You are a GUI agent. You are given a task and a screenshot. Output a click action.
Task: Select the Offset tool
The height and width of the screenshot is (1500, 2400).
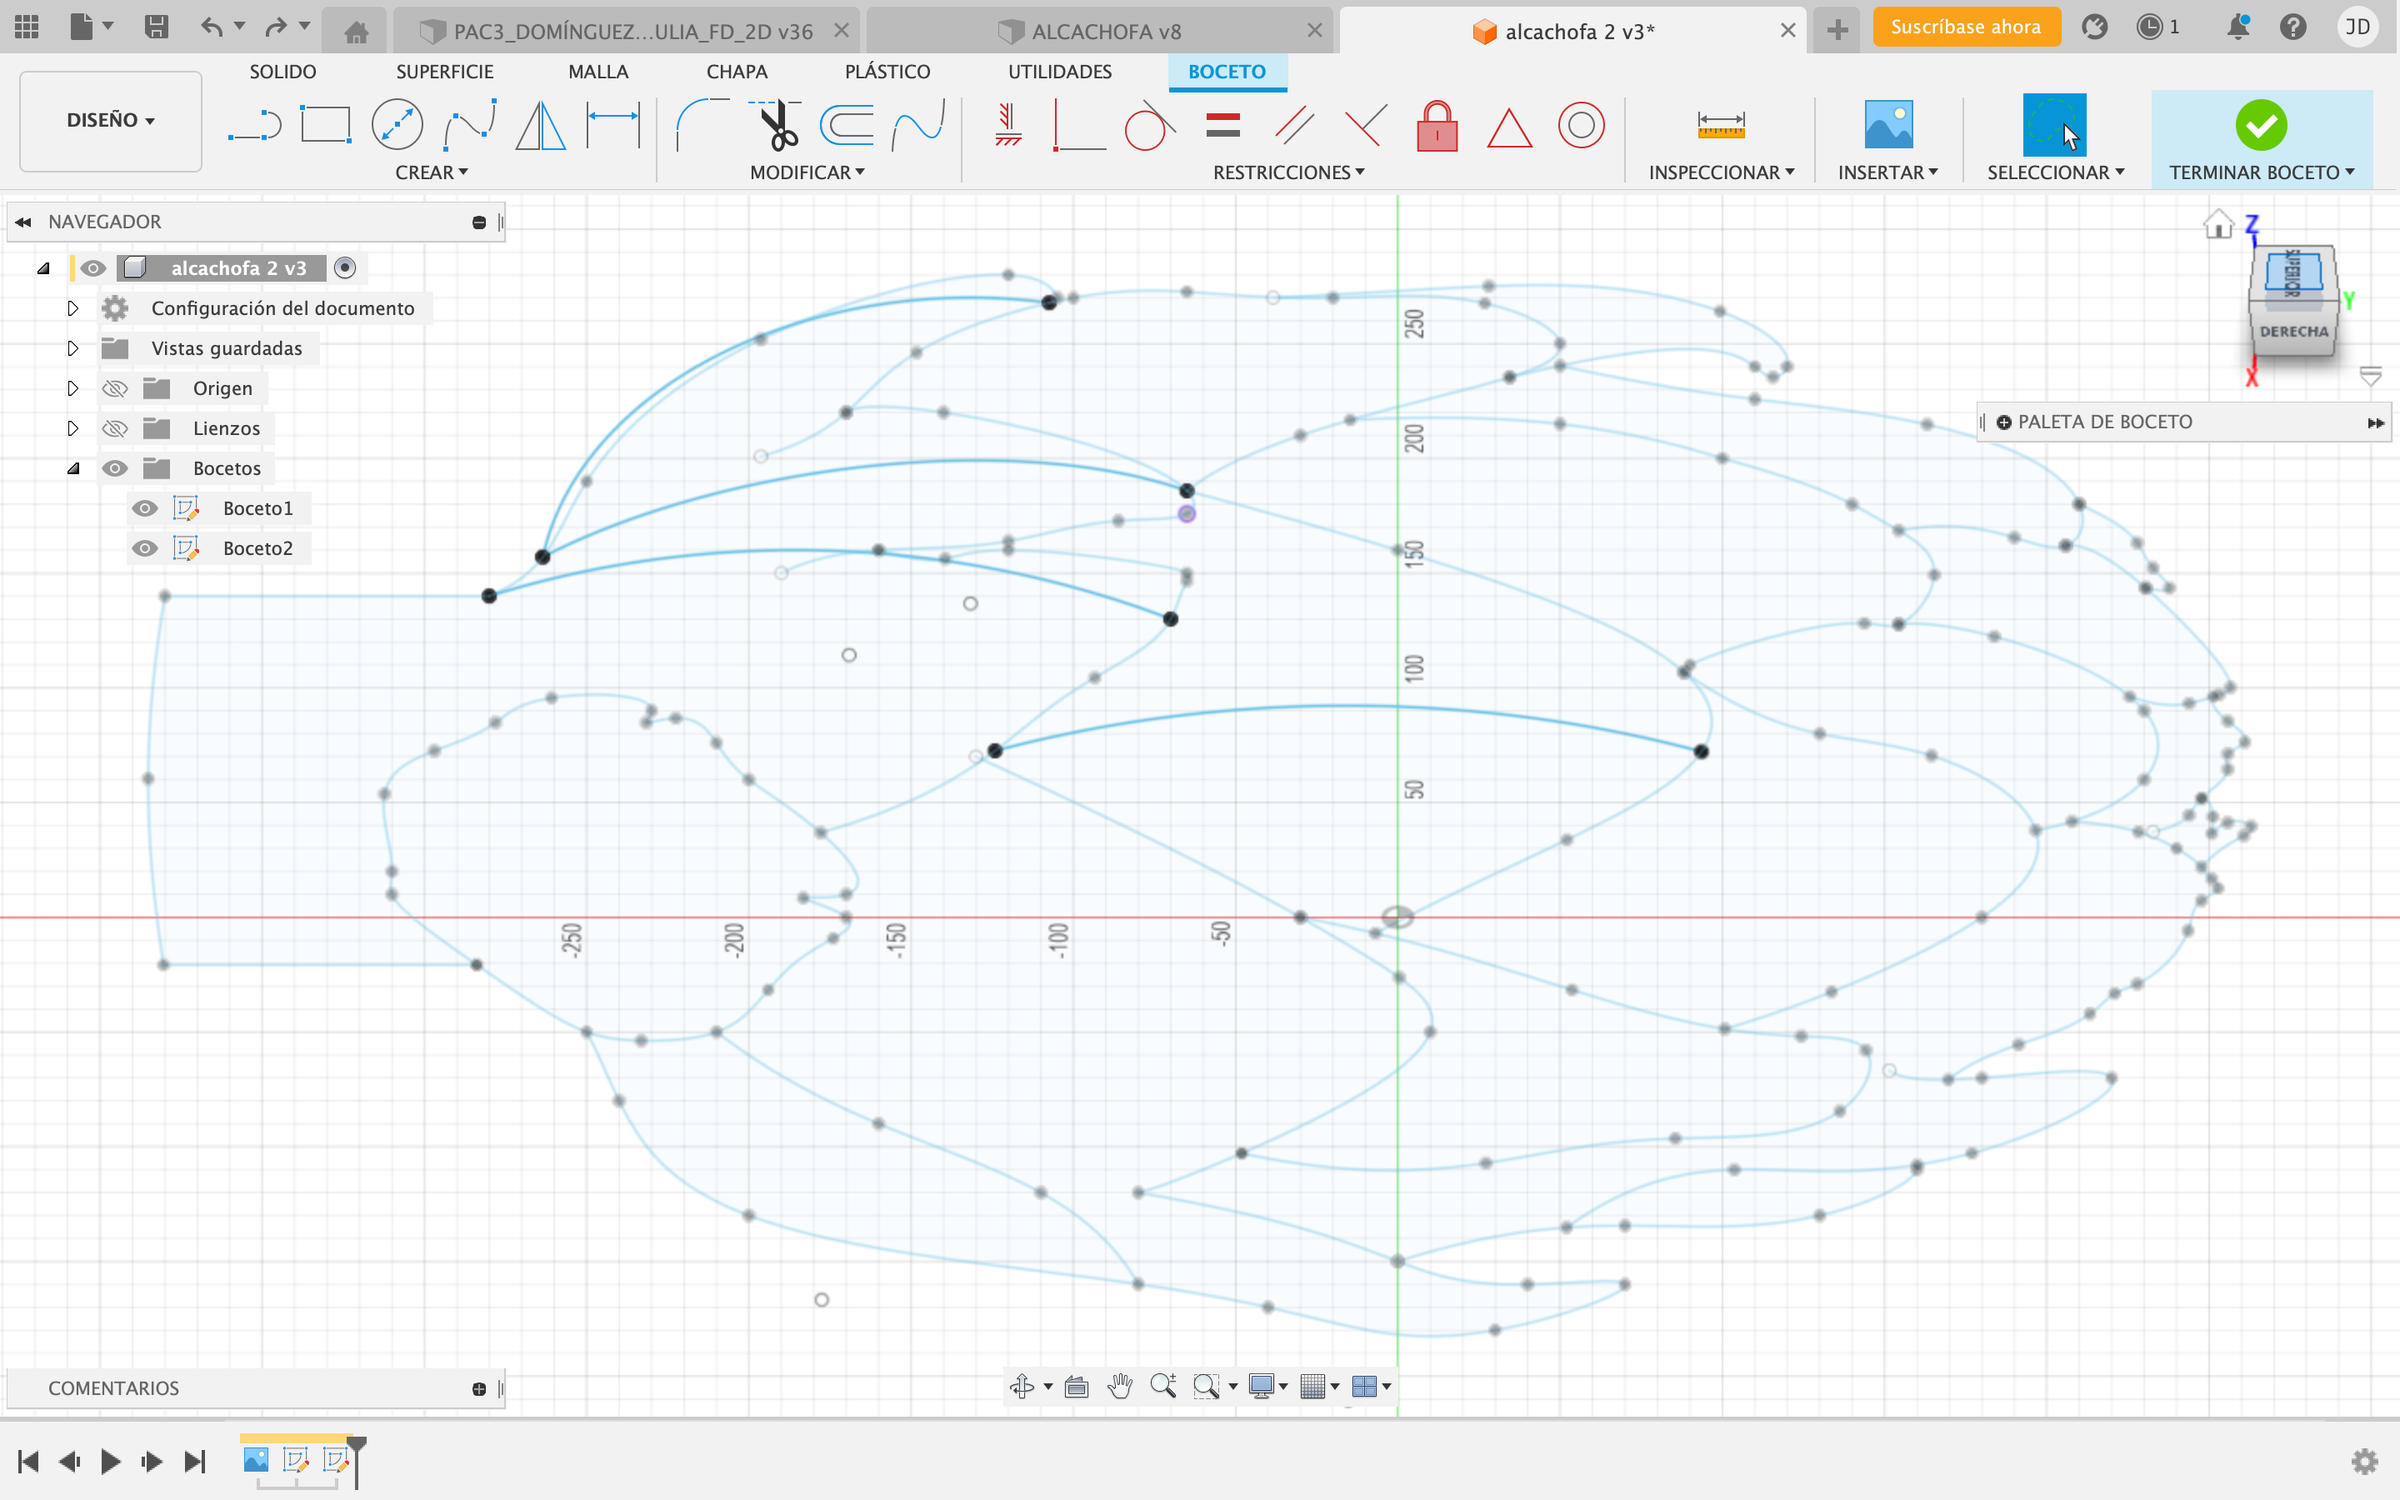(x=846, y=126)
